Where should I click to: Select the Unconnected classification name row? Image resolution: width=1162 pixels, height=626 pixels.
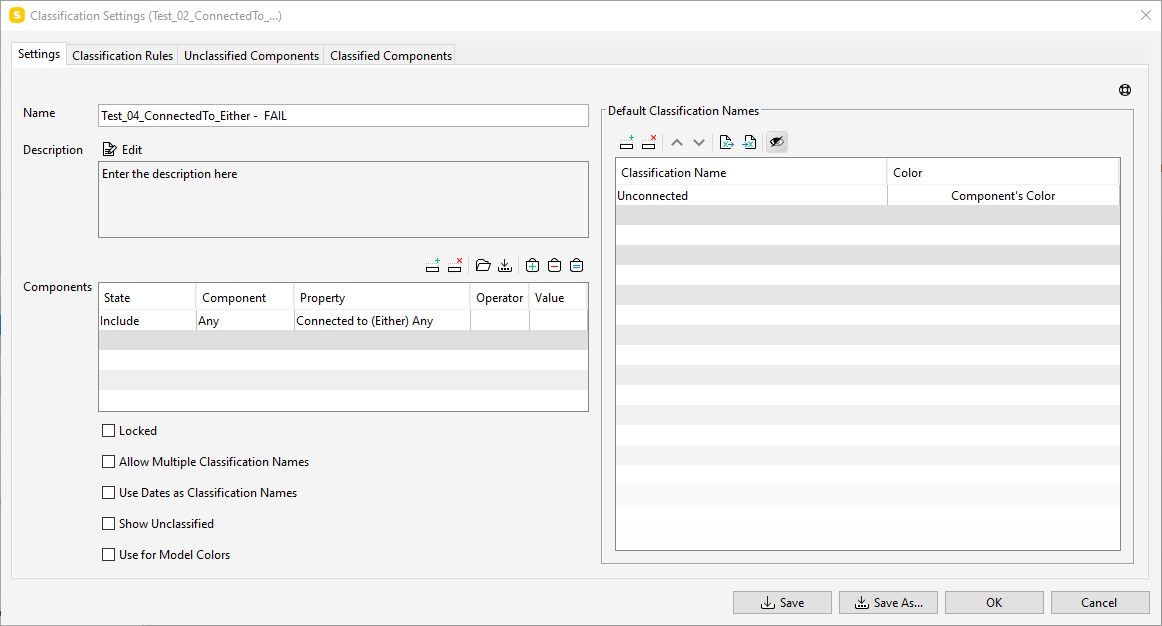click(x=751, y=196)
